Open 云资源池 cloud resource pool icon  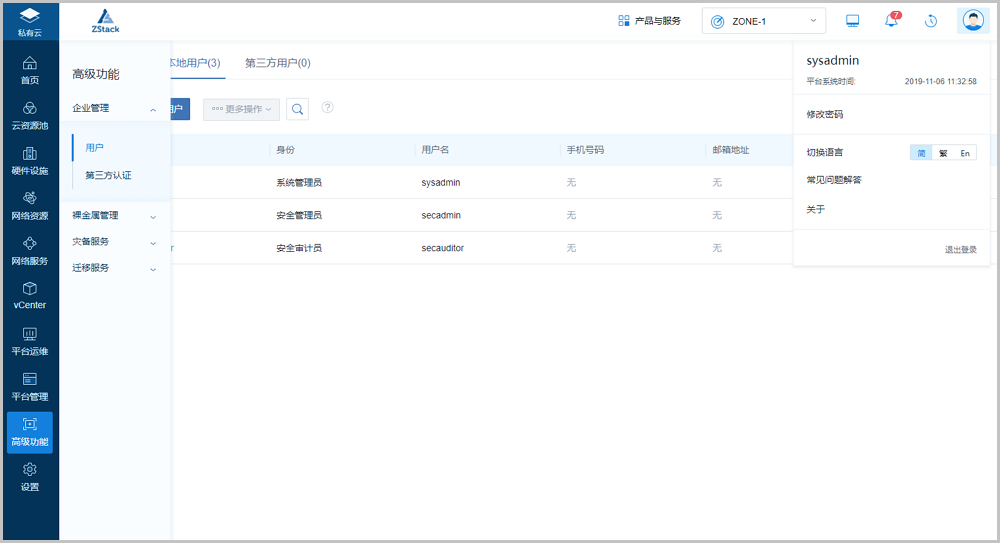tap(30, 115)
